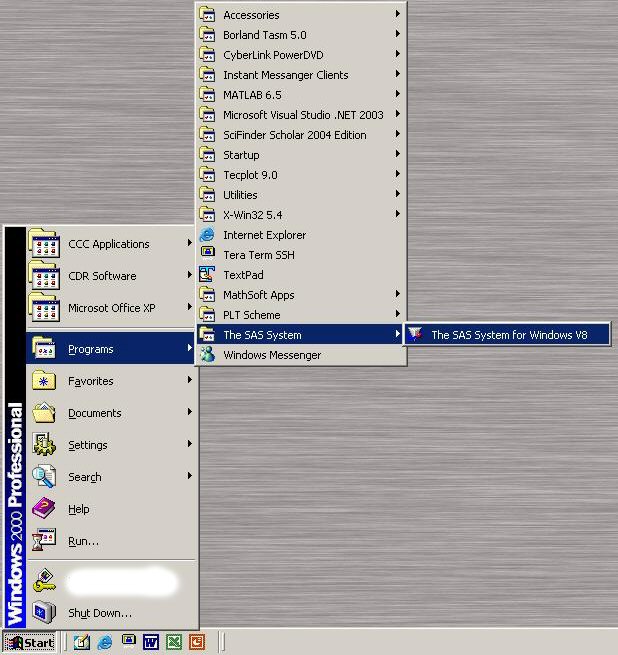Viewport: 618px width, 655px height.
Task: Select the Windows Messenger label
Action: [272, 355]
